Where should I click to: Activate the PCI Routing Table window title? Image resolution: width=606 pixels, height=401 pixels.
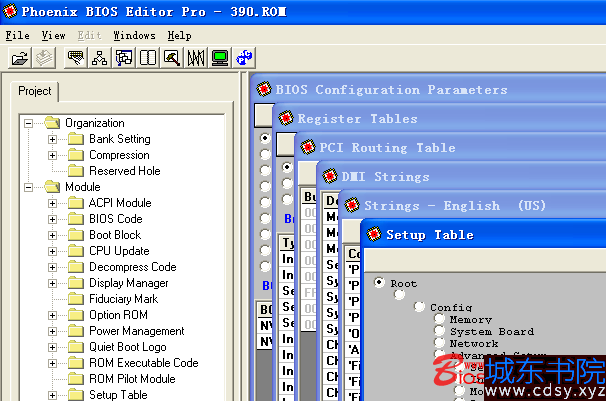tap(387, 148)
